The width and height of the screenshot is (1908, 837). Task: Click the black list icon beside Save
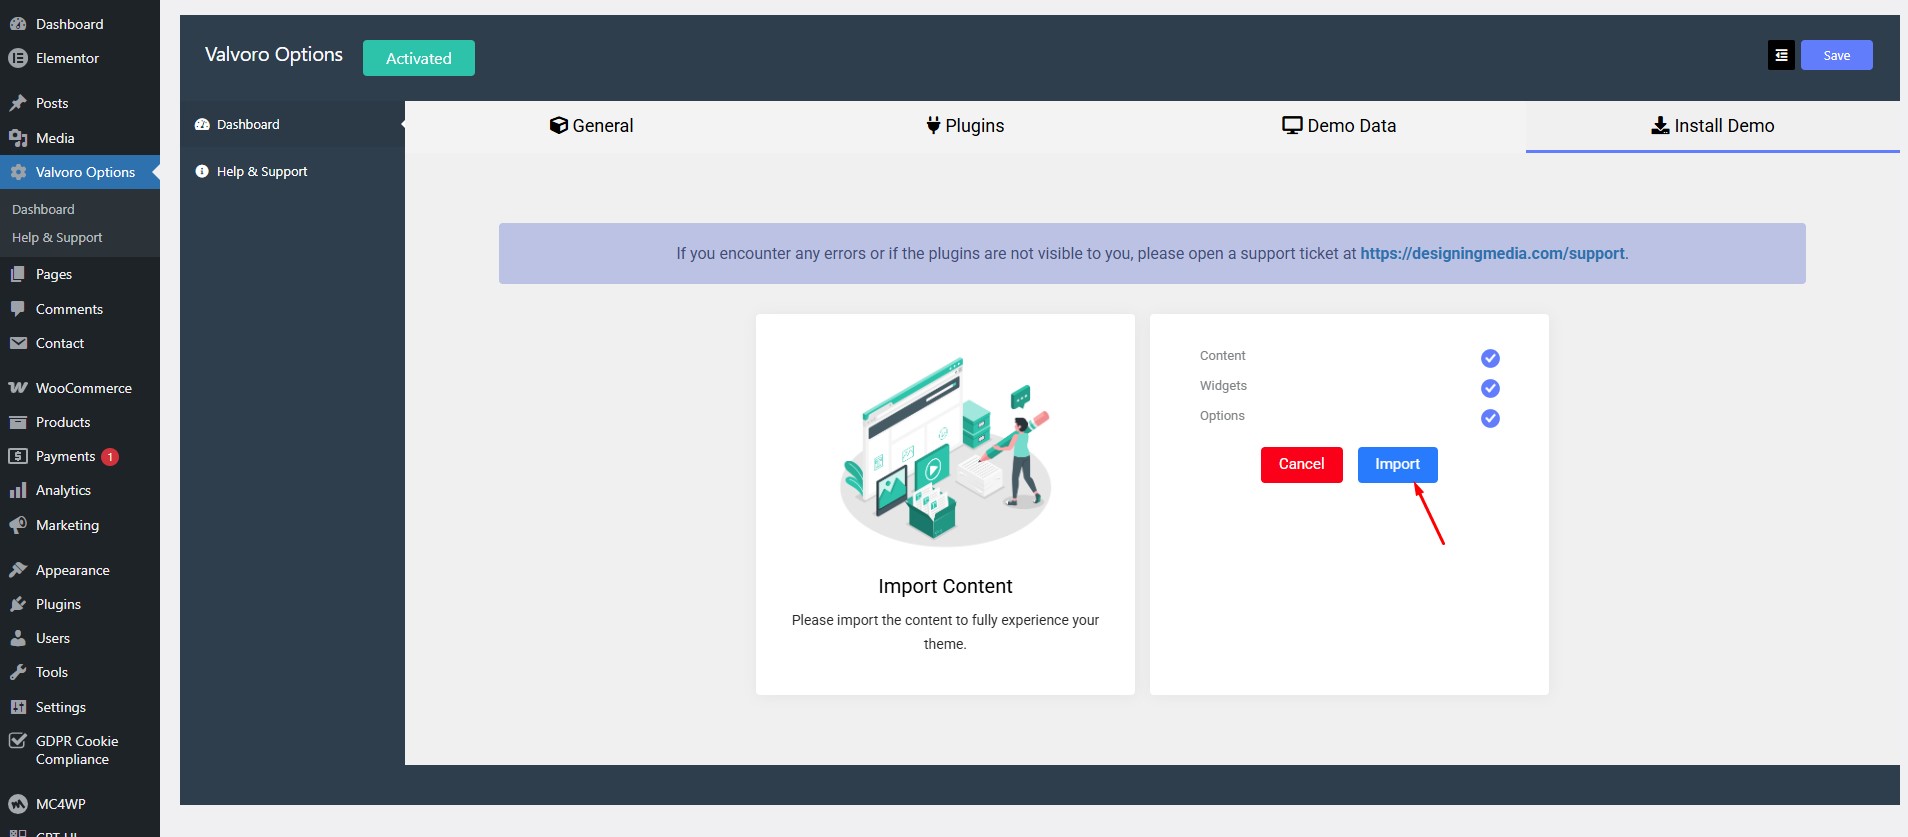pyautogui.click(x=1781, y=56)
